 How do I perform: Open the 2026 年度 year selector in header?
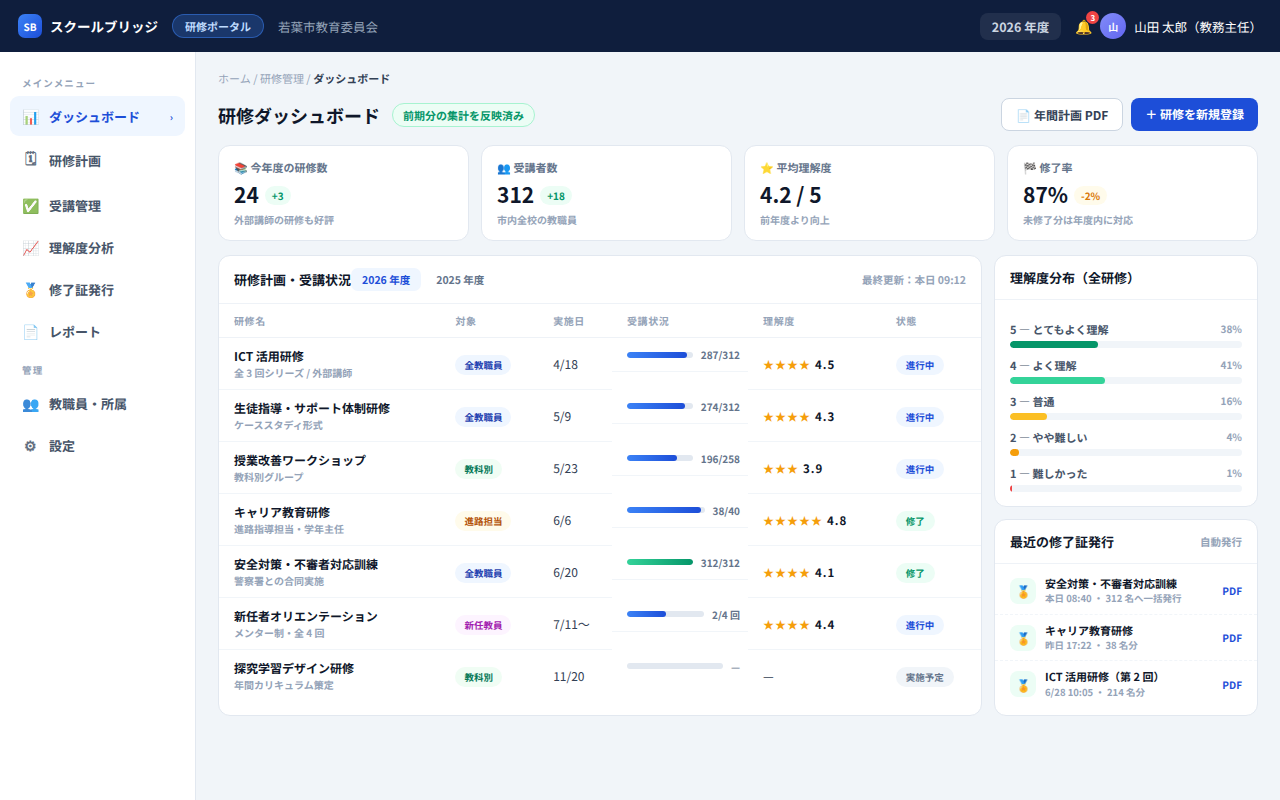pyautogui.click(x=1020, y=27)
